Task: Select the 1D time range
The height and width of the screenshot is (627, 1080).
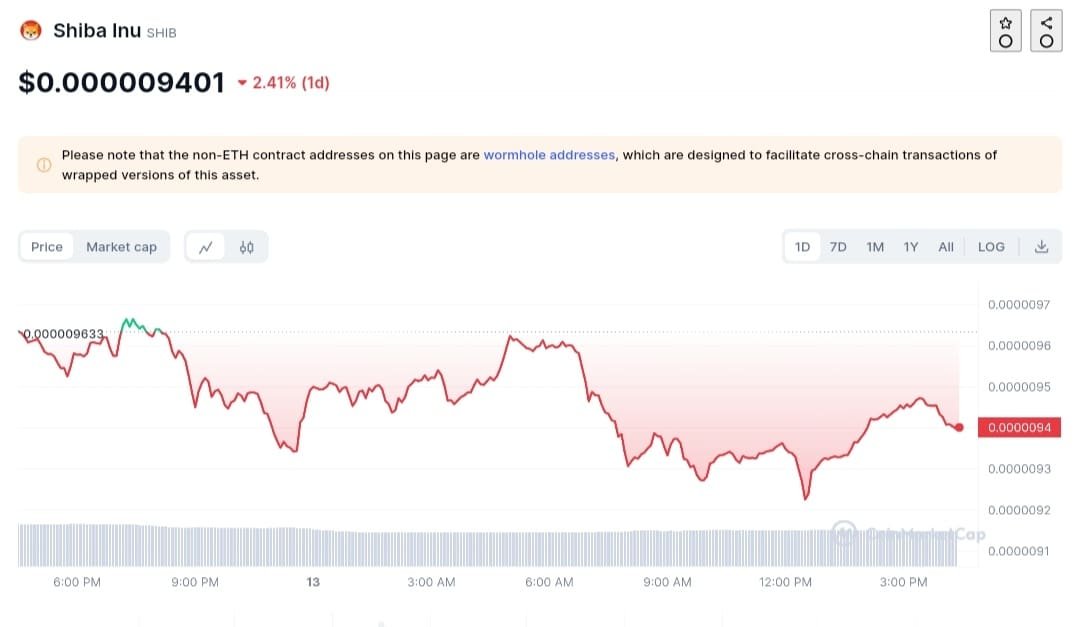Action: tap(802, 247)
